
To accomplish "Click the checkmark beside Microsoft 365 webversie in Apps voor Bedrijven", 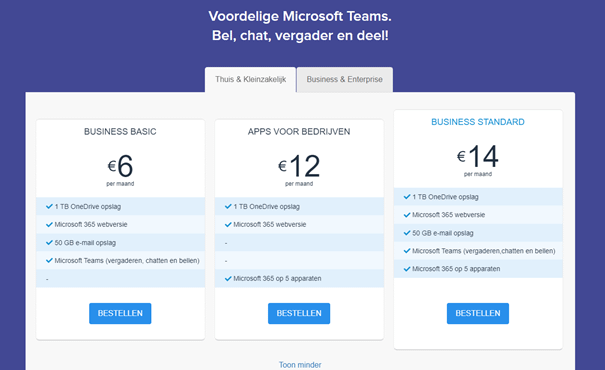I will (228, 225).
